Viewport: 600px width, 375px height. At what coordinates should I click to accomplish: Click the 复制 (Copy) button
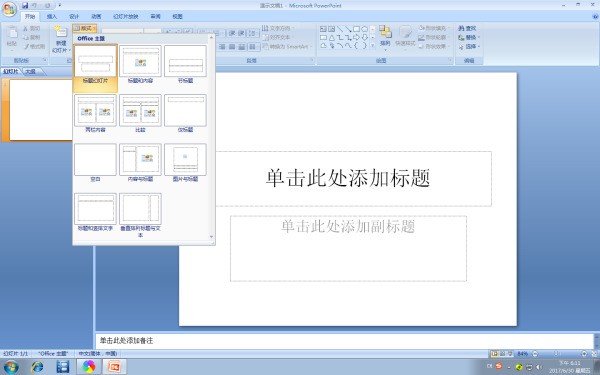point(32,37)
